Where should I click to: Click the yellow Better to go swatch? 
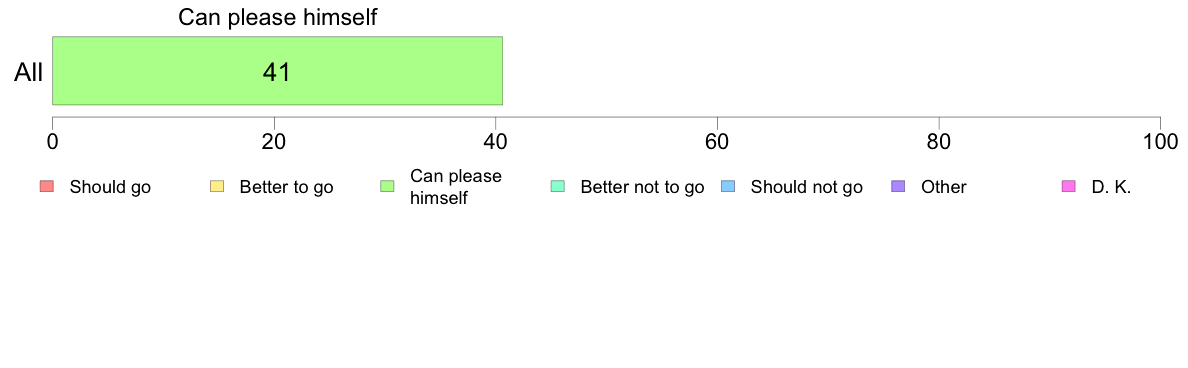pyautogui.click(x=217, y=187)
